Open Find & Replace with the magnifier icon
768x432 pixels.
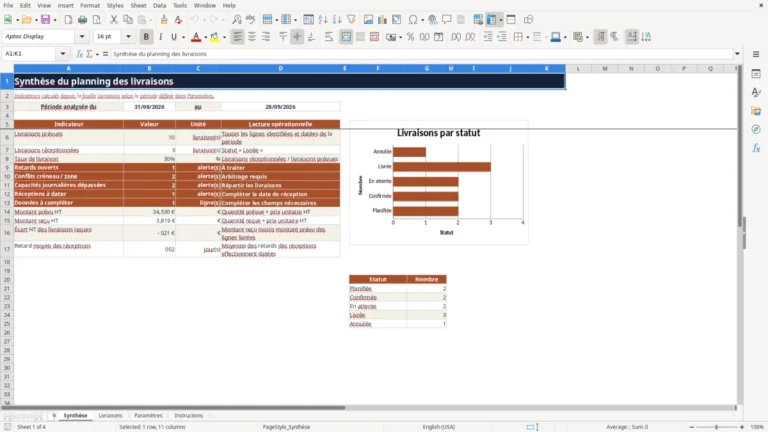coord(237,20)
